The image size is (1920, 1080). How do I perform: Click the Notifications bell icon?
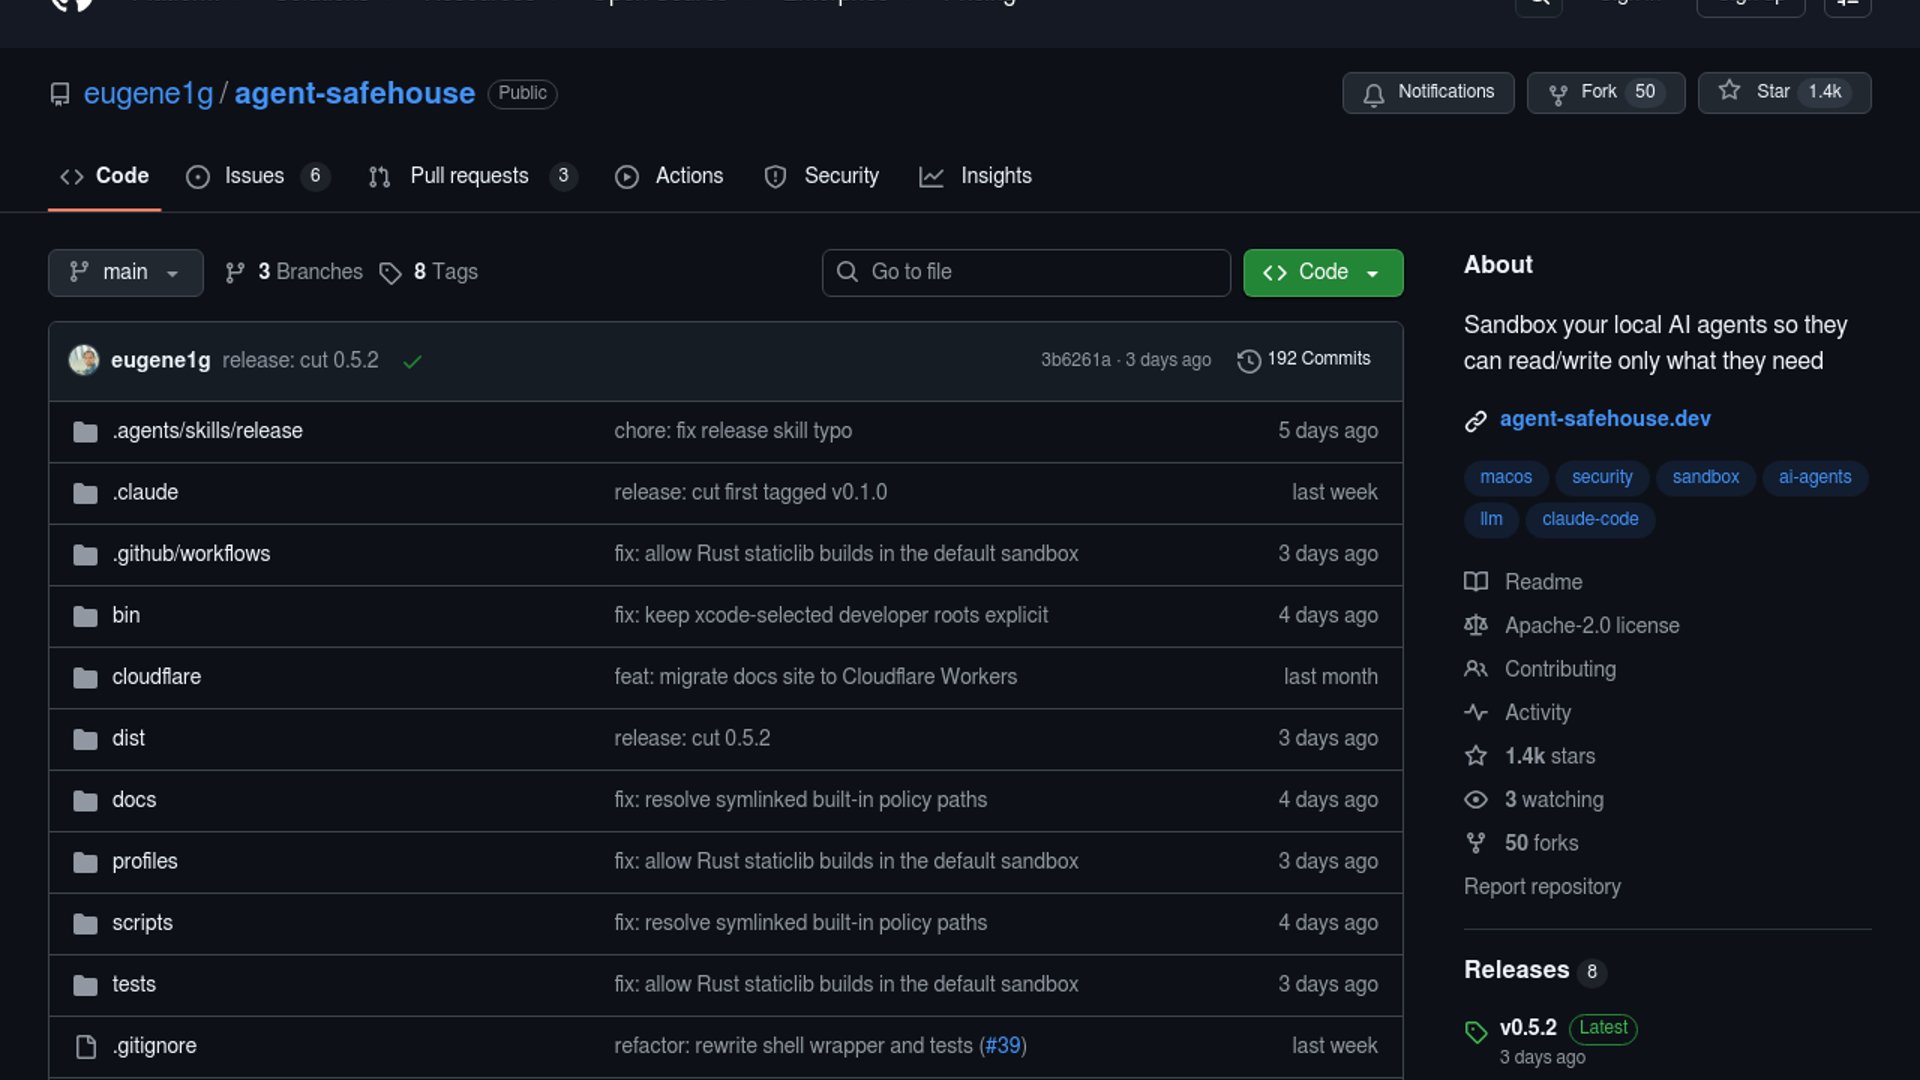(1373, 94)
